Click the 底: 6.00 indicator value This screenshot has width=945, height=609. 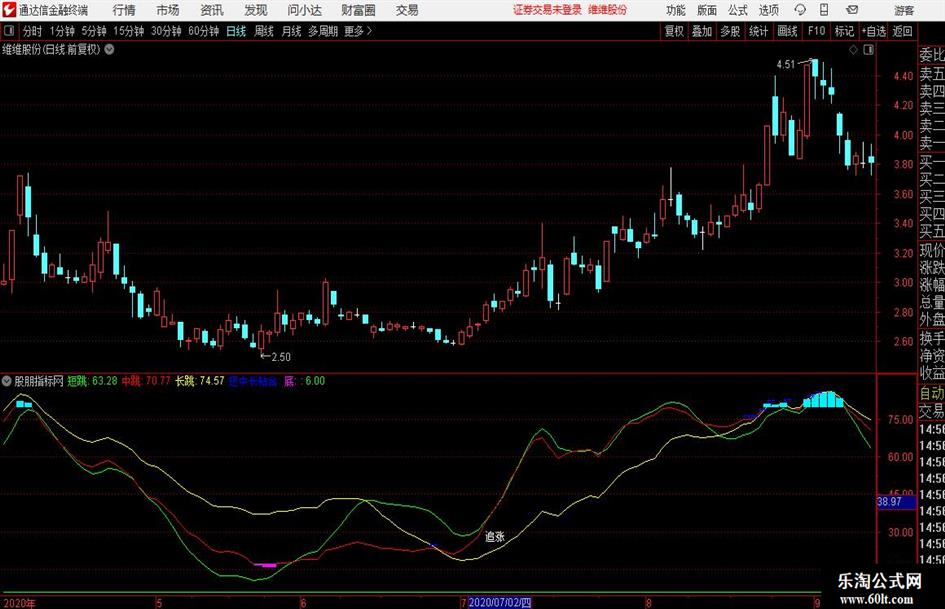click(304, 381)
